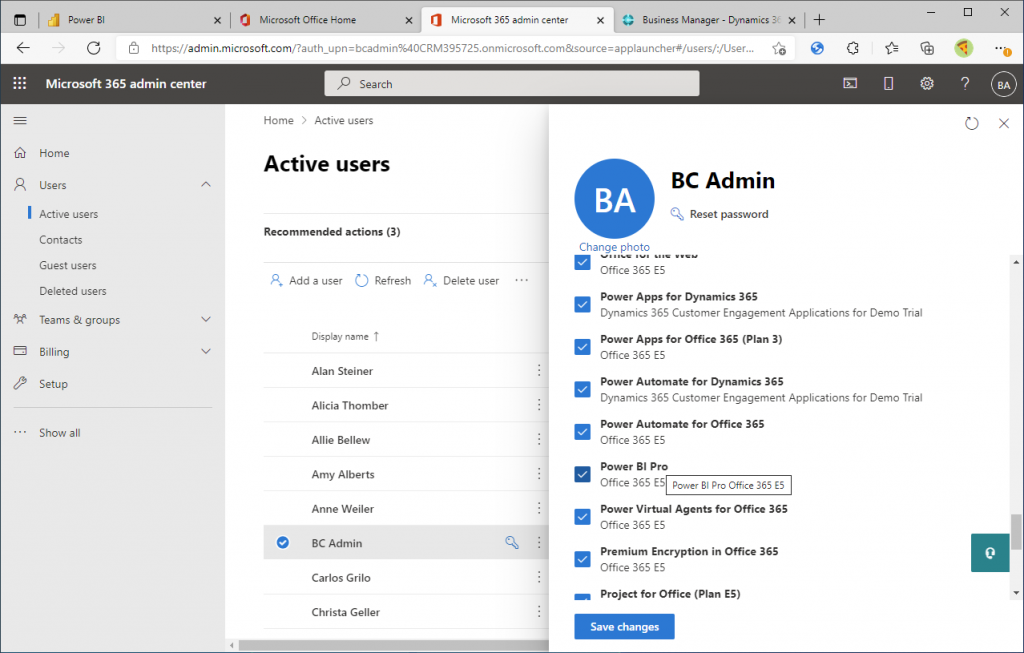The width and height of the screenshot is (1024, 653).
Task: Expand the Billing navigation section
Action: (206, 351)
